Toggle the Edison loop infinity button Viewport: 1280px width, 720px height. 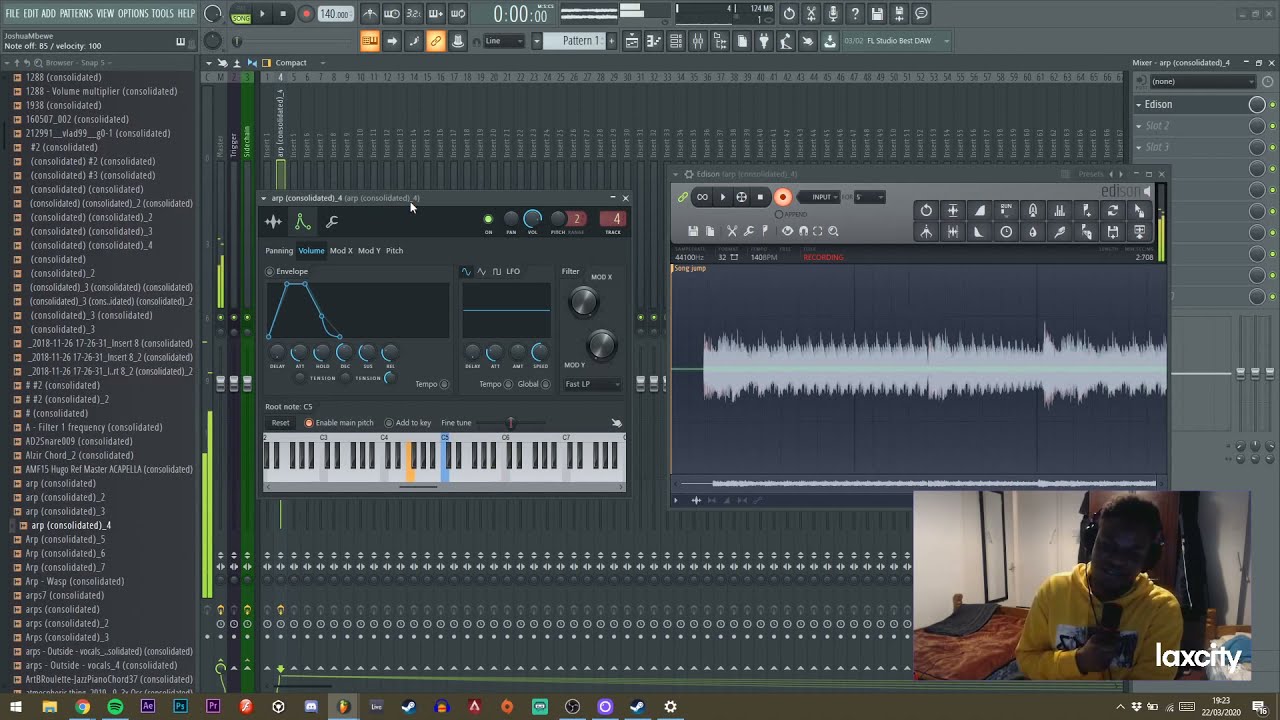[702, 197]
